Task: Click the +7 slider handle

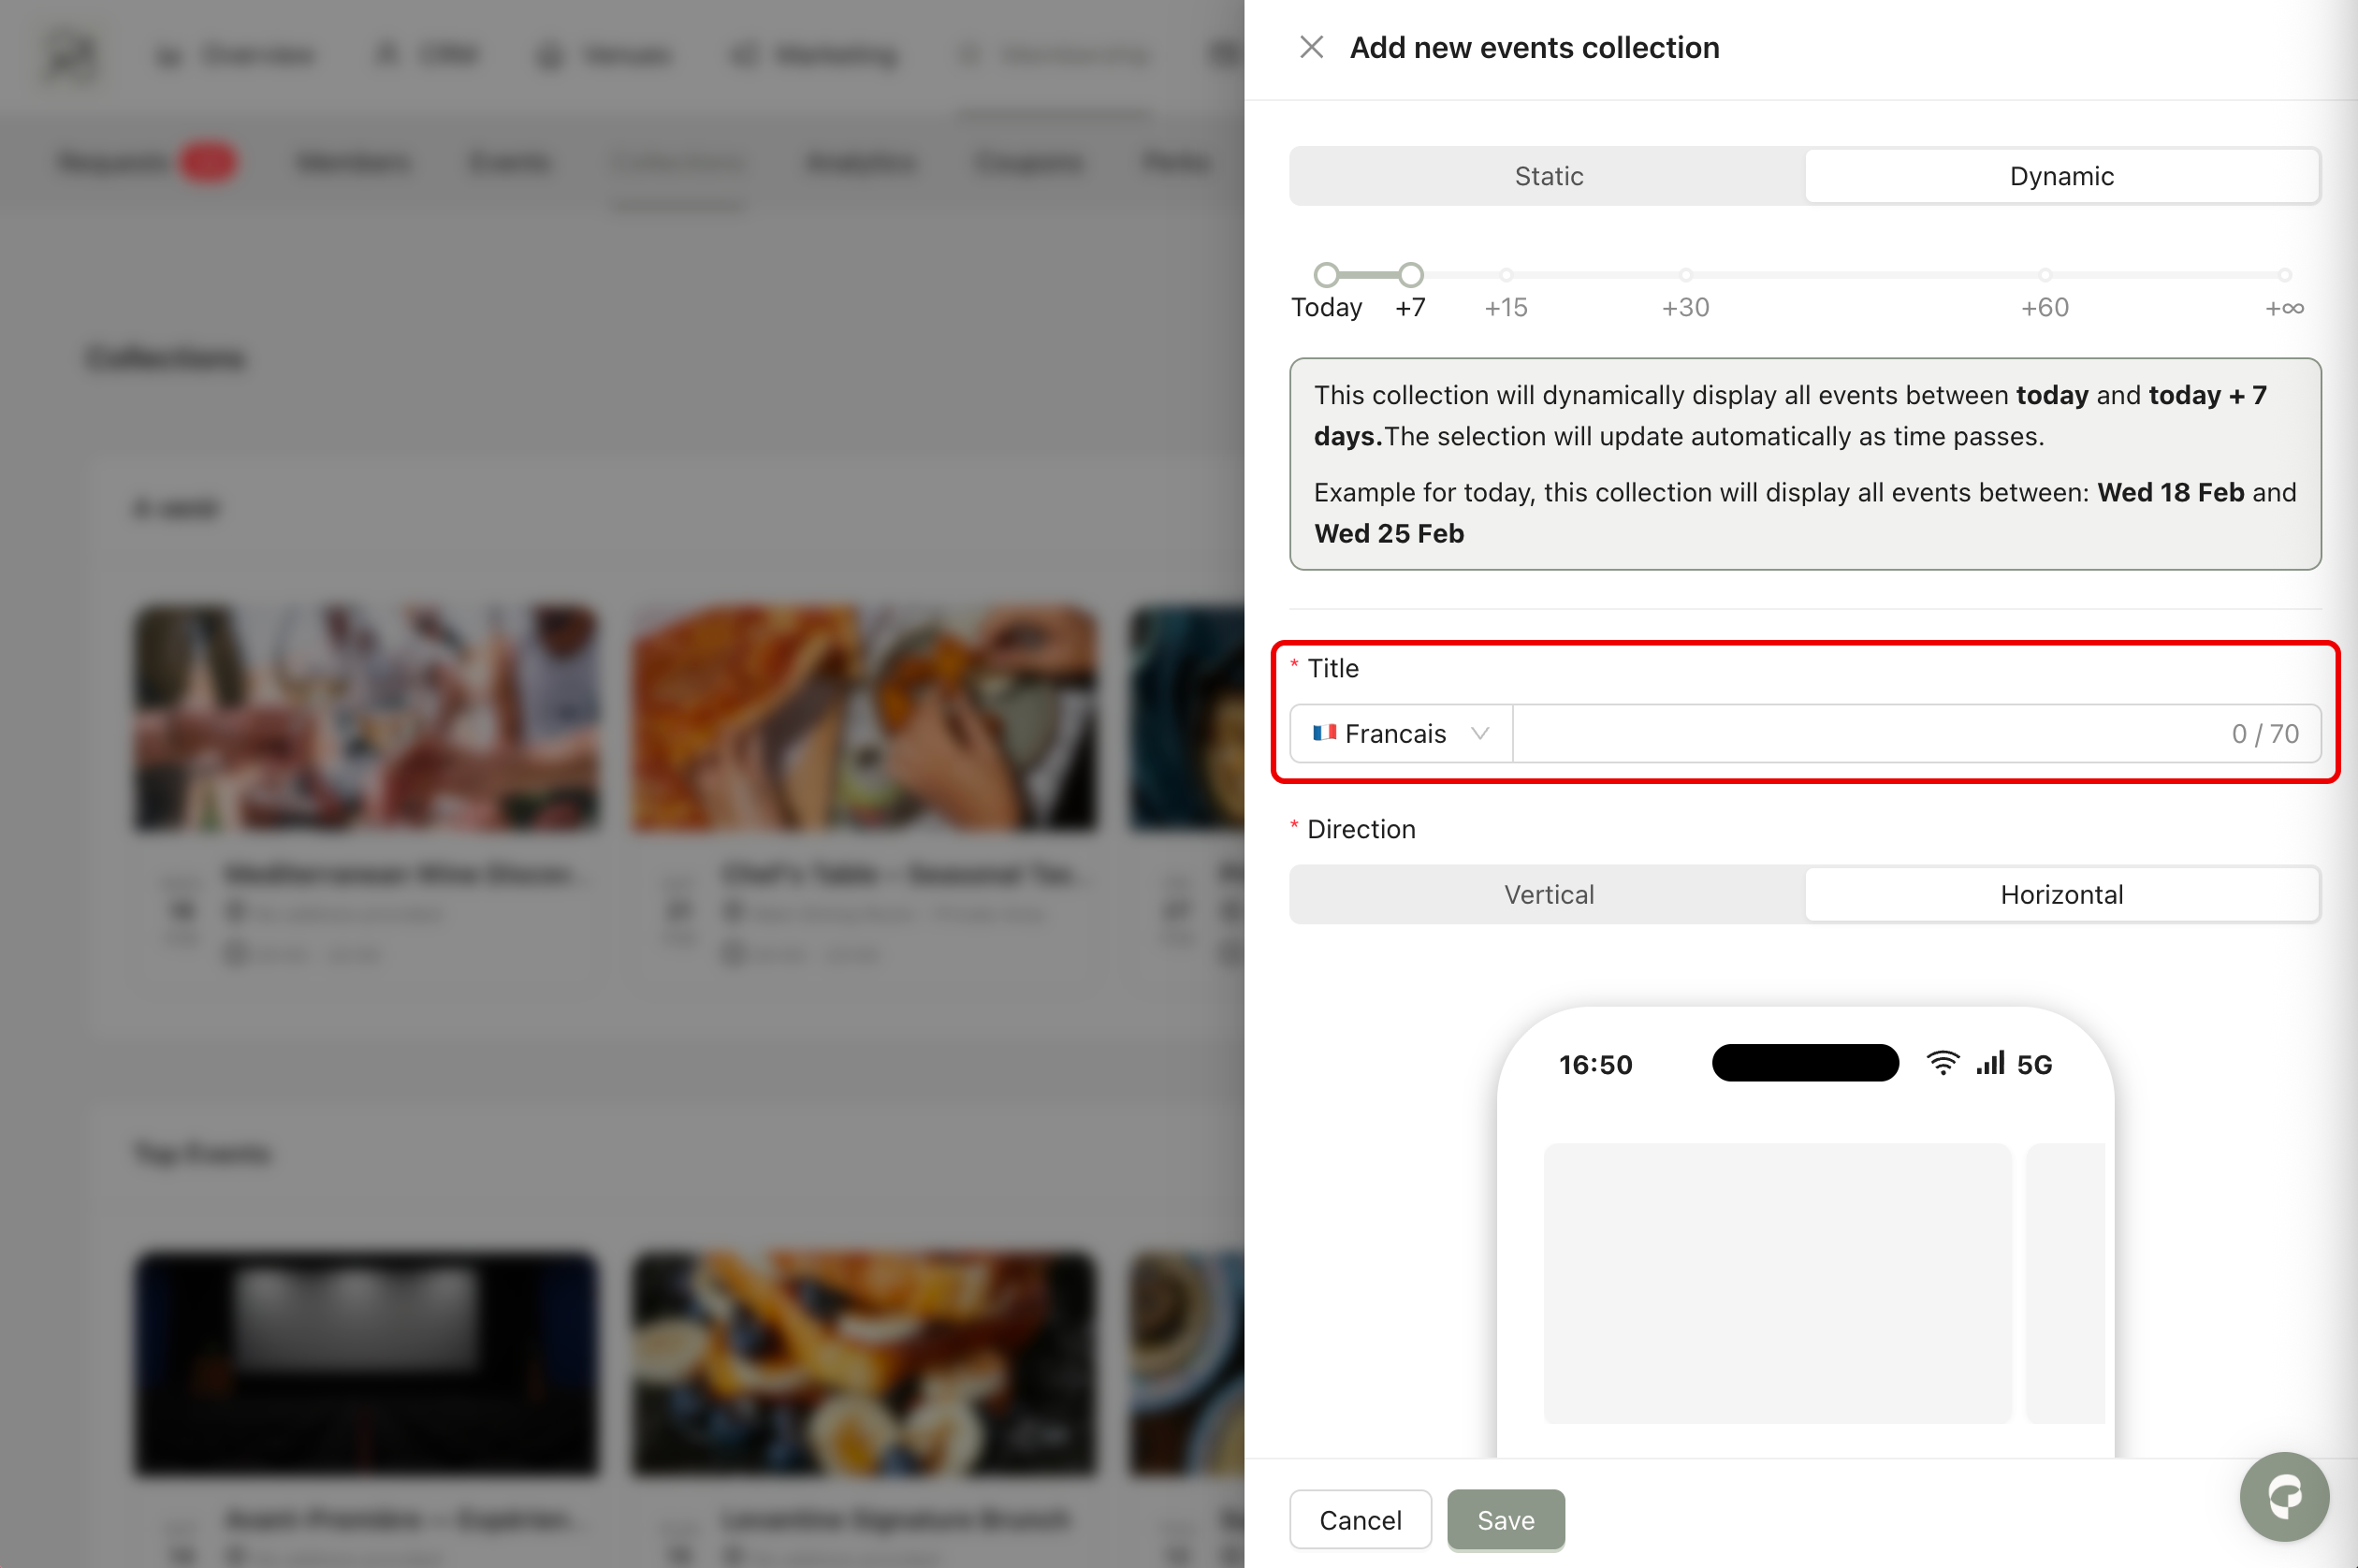Action: [1410, 275]
